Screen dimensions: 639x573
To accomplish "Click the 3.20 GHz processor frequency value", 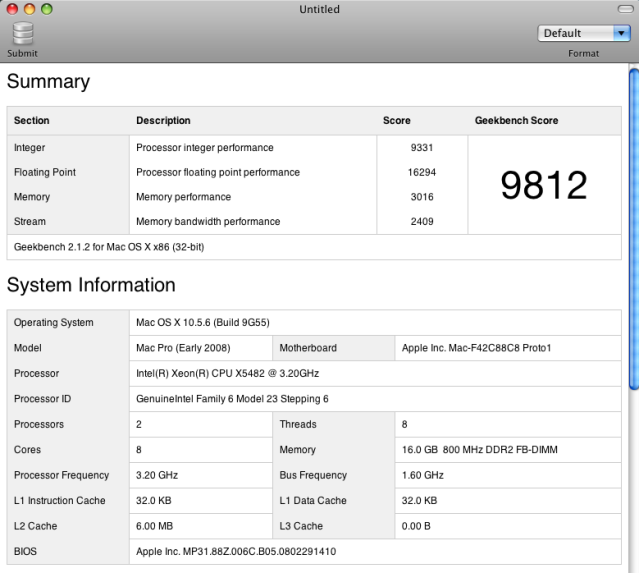I will (x=157, y=475).
